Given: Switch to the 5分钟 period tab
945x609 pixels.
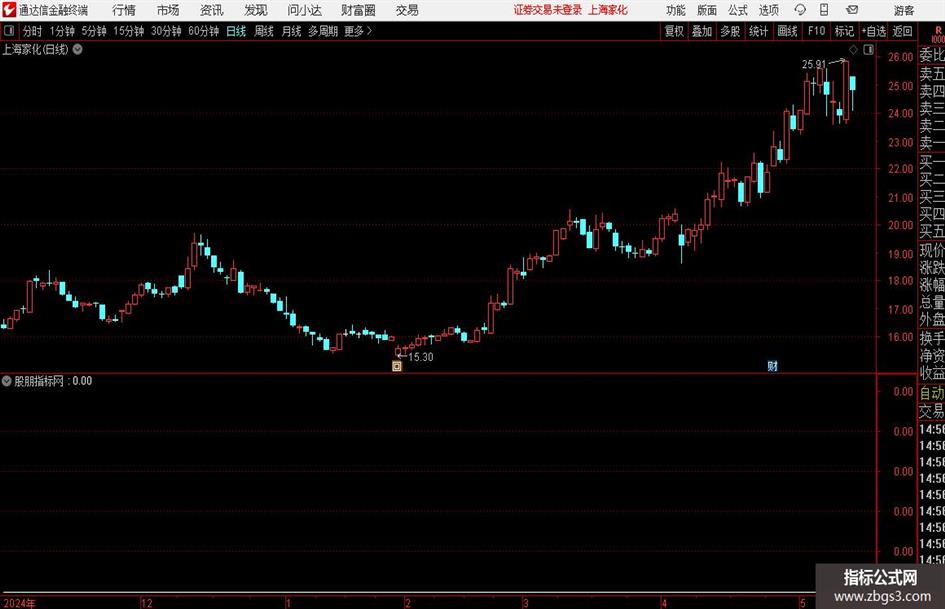Looking at the screenshot, I should click(x=94, y=31).
